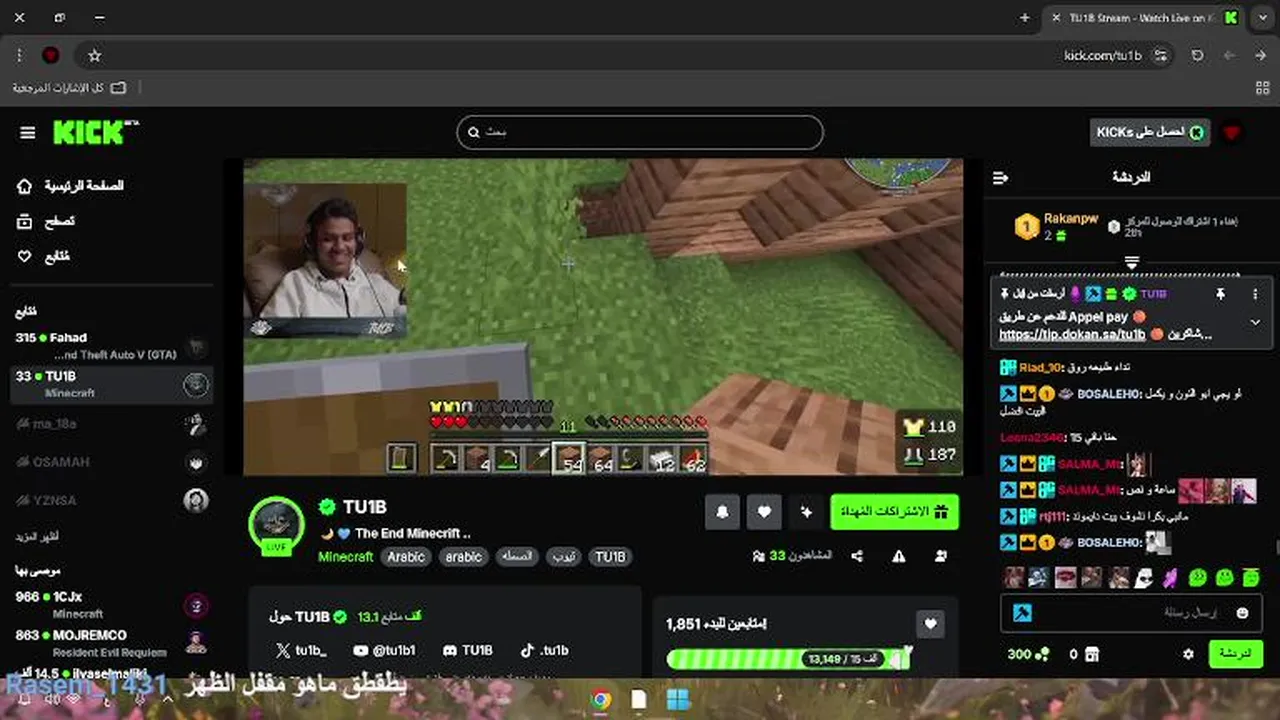Pick the last green emote in emote bar
This screenshot has width=1280, height=720.
(1251, 577)
